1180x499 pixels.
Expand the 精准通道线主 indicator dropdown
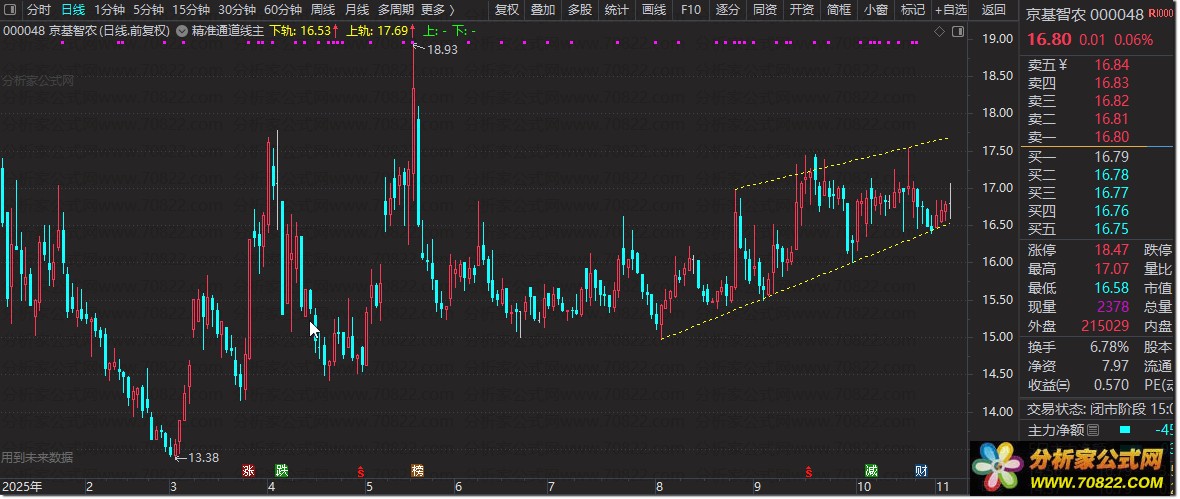[x=182, y=31]
